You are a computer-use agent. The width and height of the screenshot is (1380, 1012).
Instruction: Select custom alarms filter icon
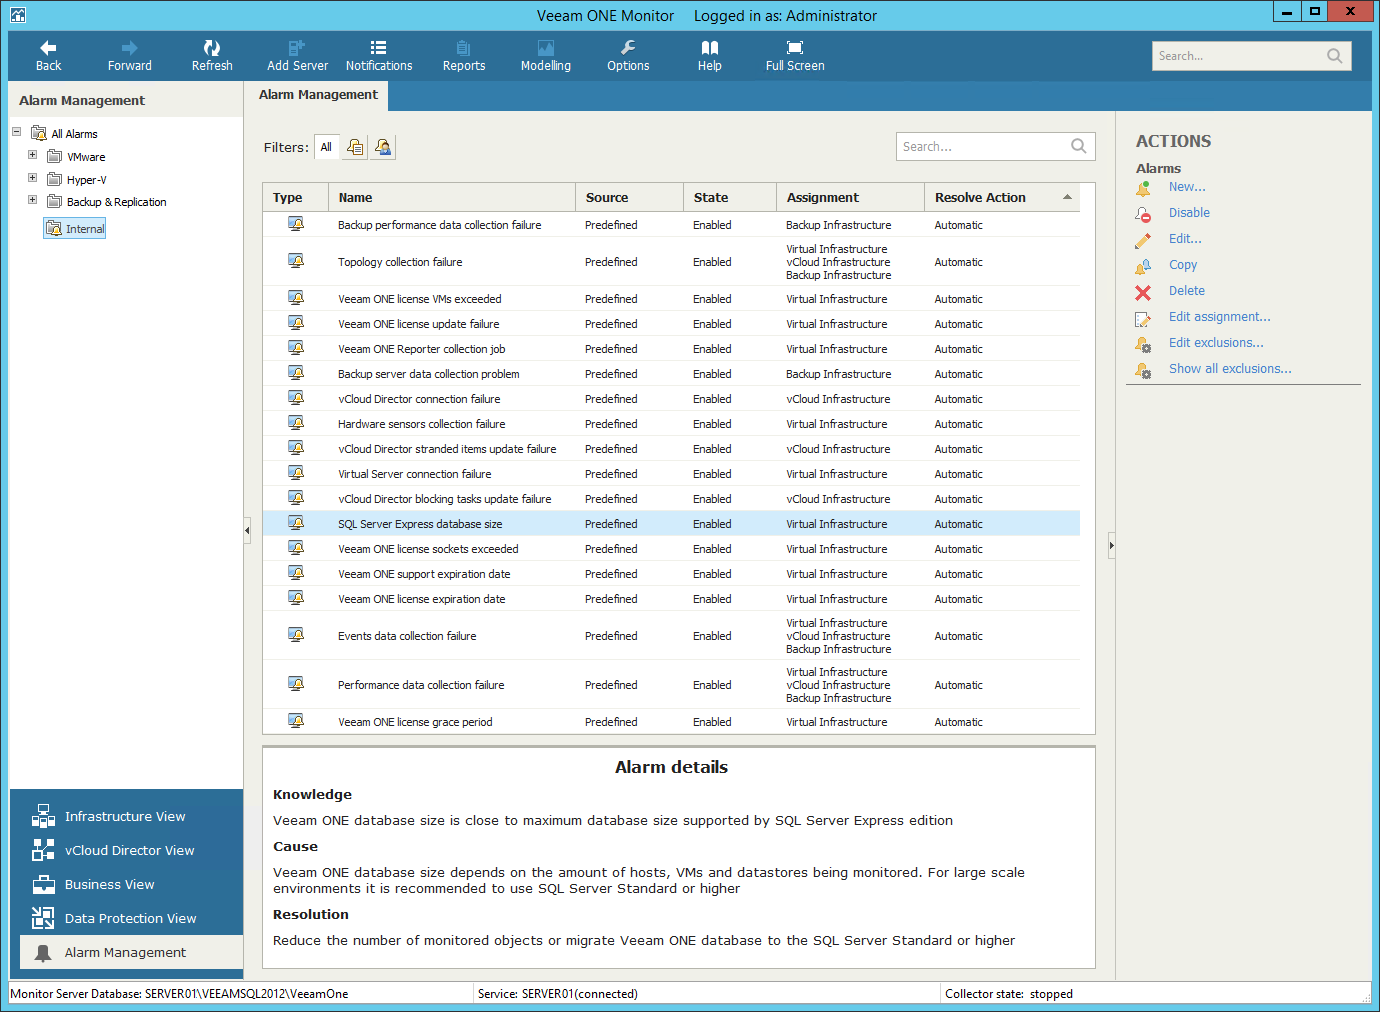tap(383, 147)
